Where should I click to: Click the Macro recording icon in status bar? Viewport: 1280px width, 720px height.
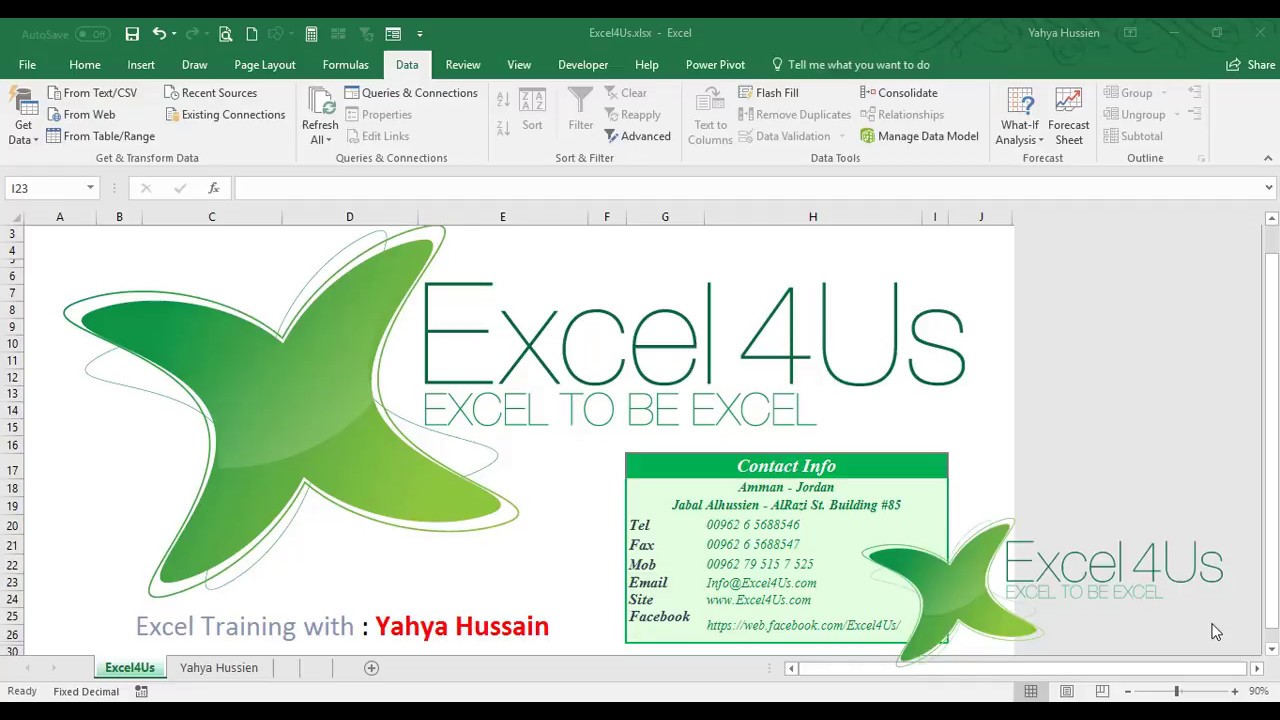141,691
